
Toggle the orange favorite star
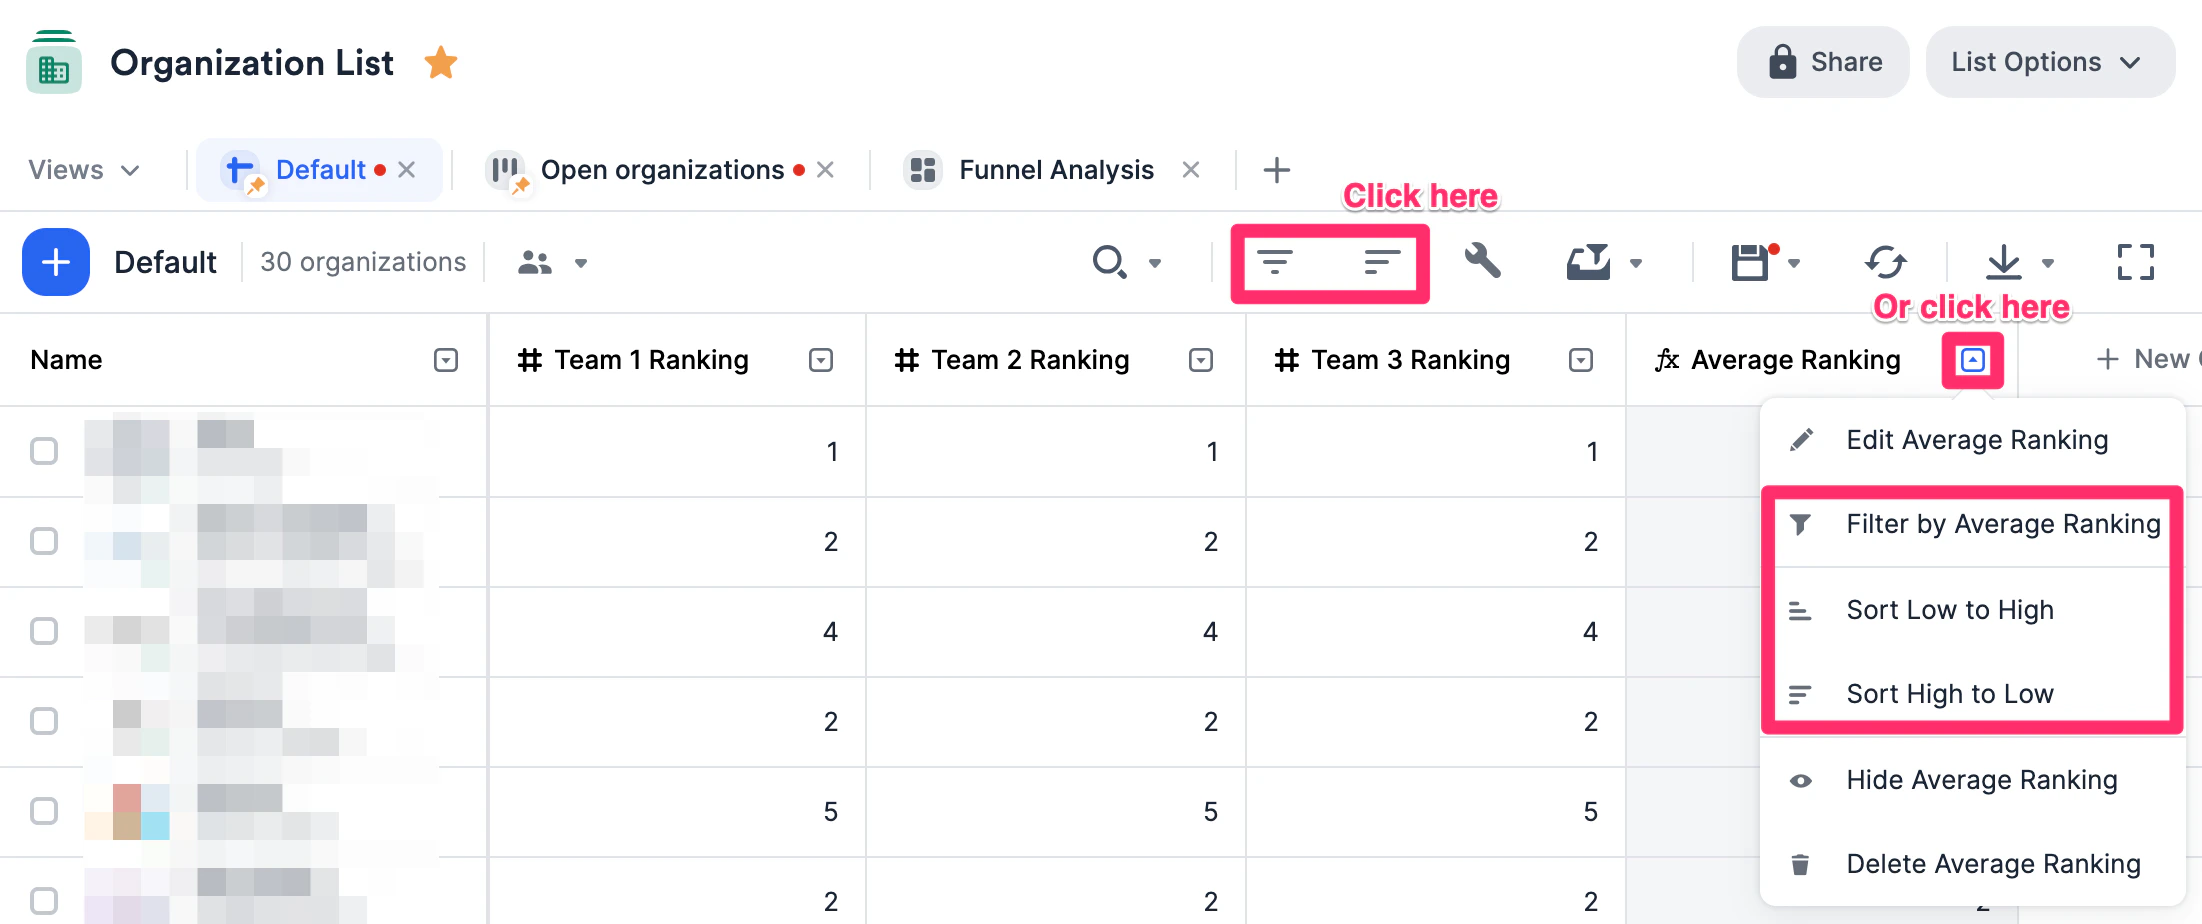pyautogui.click(x=441, y=63)
